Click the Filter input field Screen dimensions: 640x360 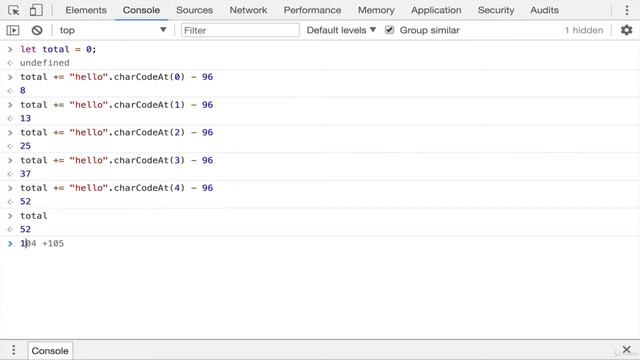coord(240,30)
